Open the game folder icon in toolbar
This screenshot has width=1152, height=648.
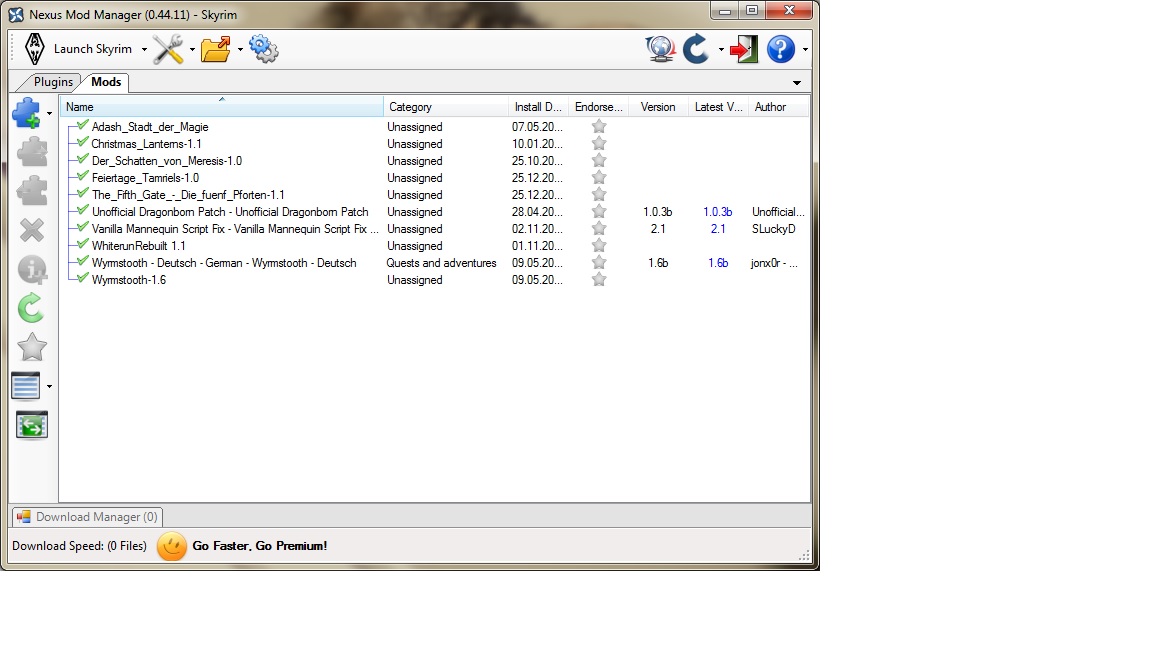215,49
